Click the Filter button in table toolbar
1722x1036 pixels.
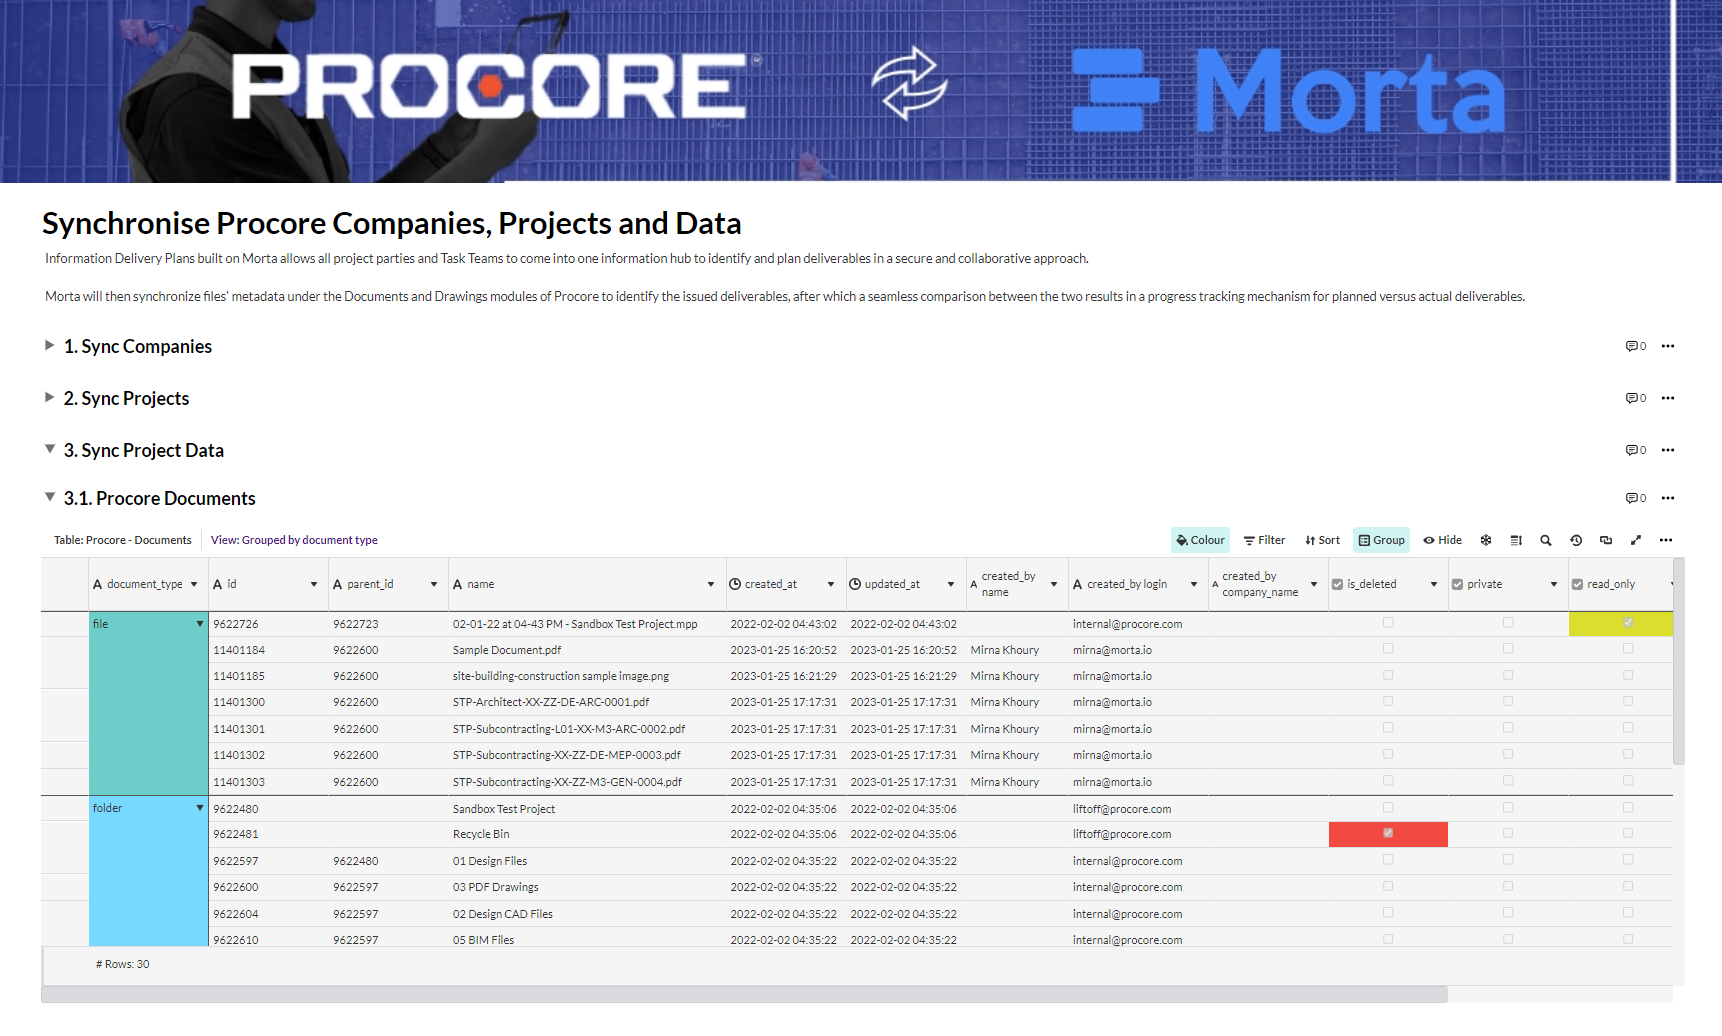(x=1265, y=540)
